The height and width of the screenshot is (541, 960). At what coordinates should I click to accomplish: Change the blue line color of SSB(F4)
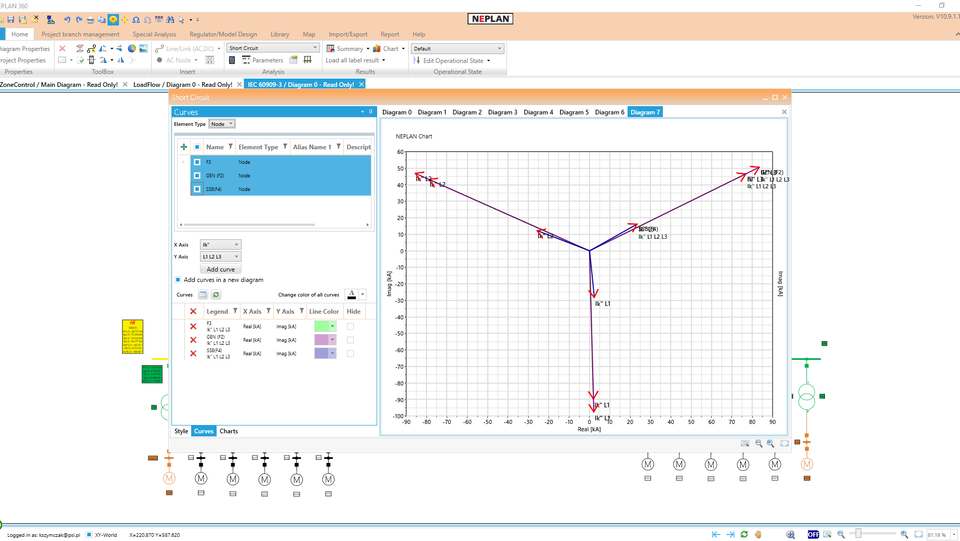coord(325,354)
